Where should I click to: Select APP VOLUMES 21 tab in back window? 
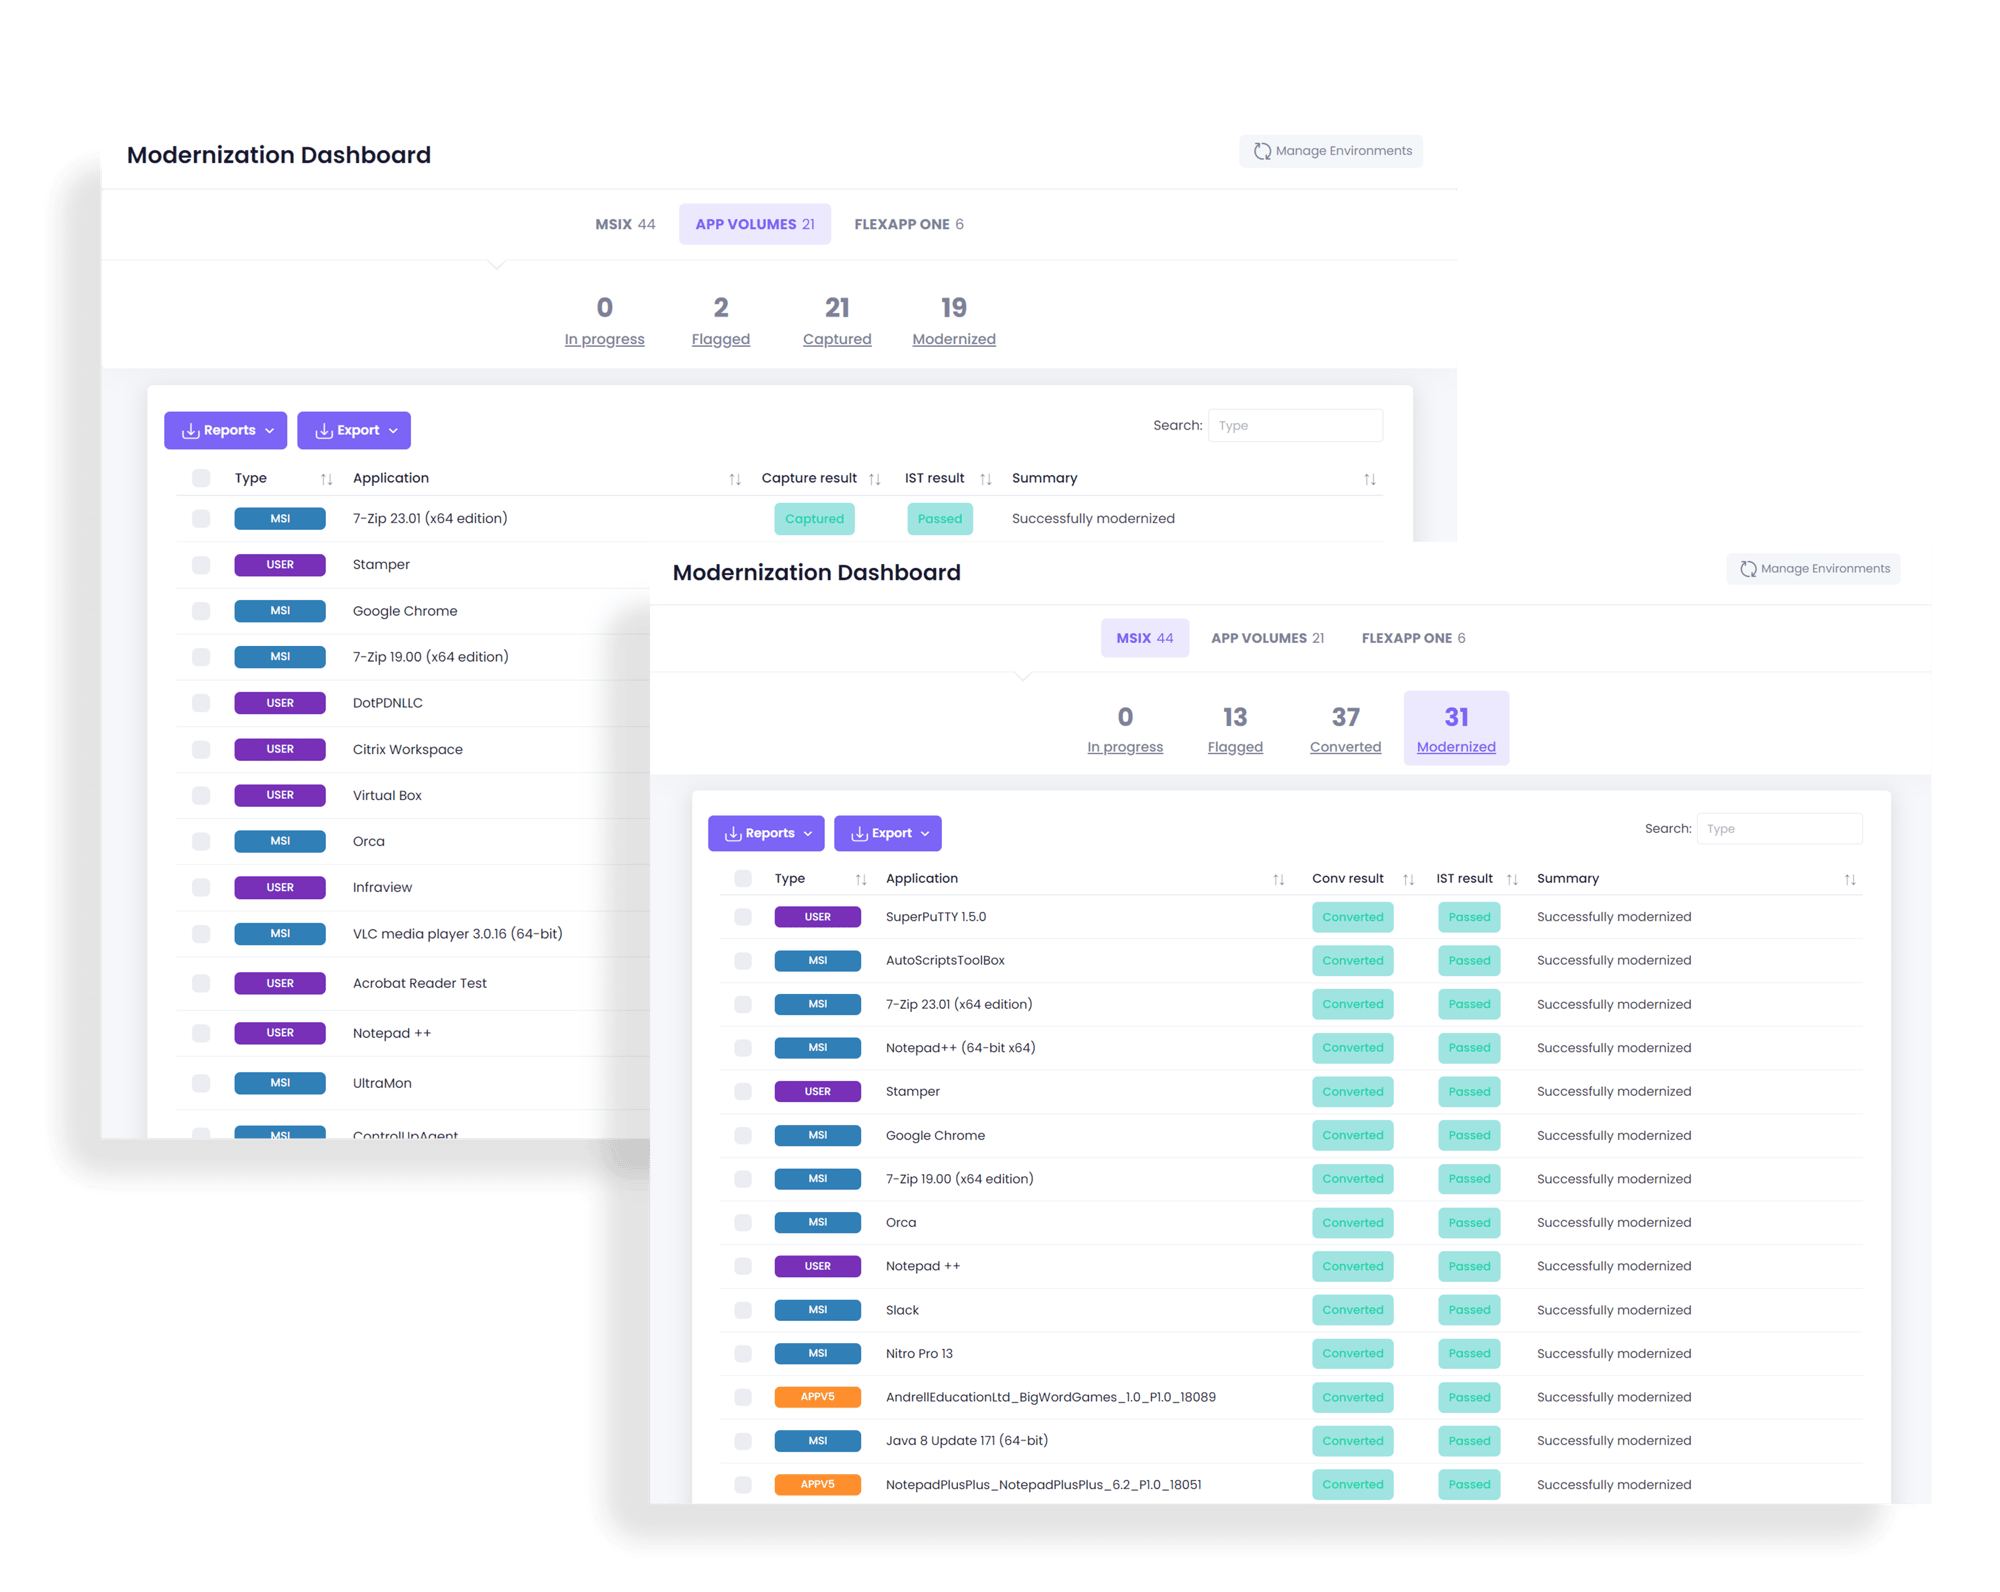point(755,224)
